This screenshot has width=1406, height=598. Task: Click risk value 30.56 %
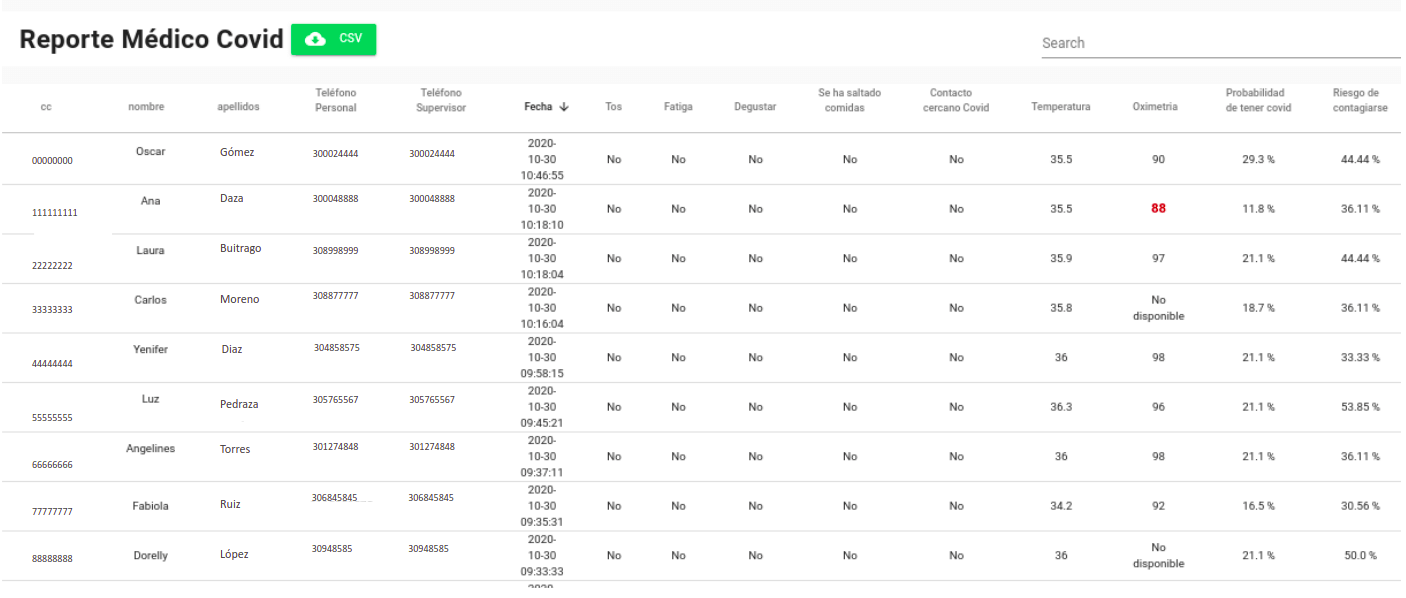[1360, 506]
